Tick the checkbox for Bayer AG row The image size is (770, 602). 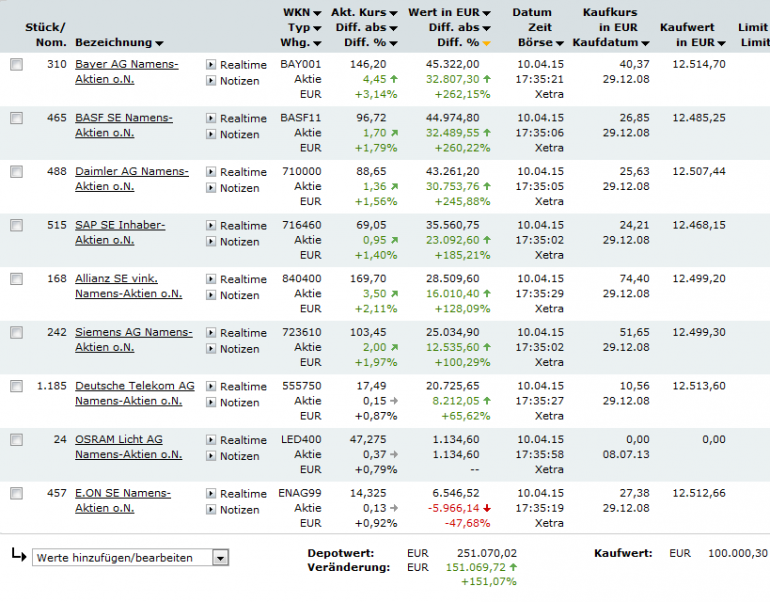(x=17, y=64)
